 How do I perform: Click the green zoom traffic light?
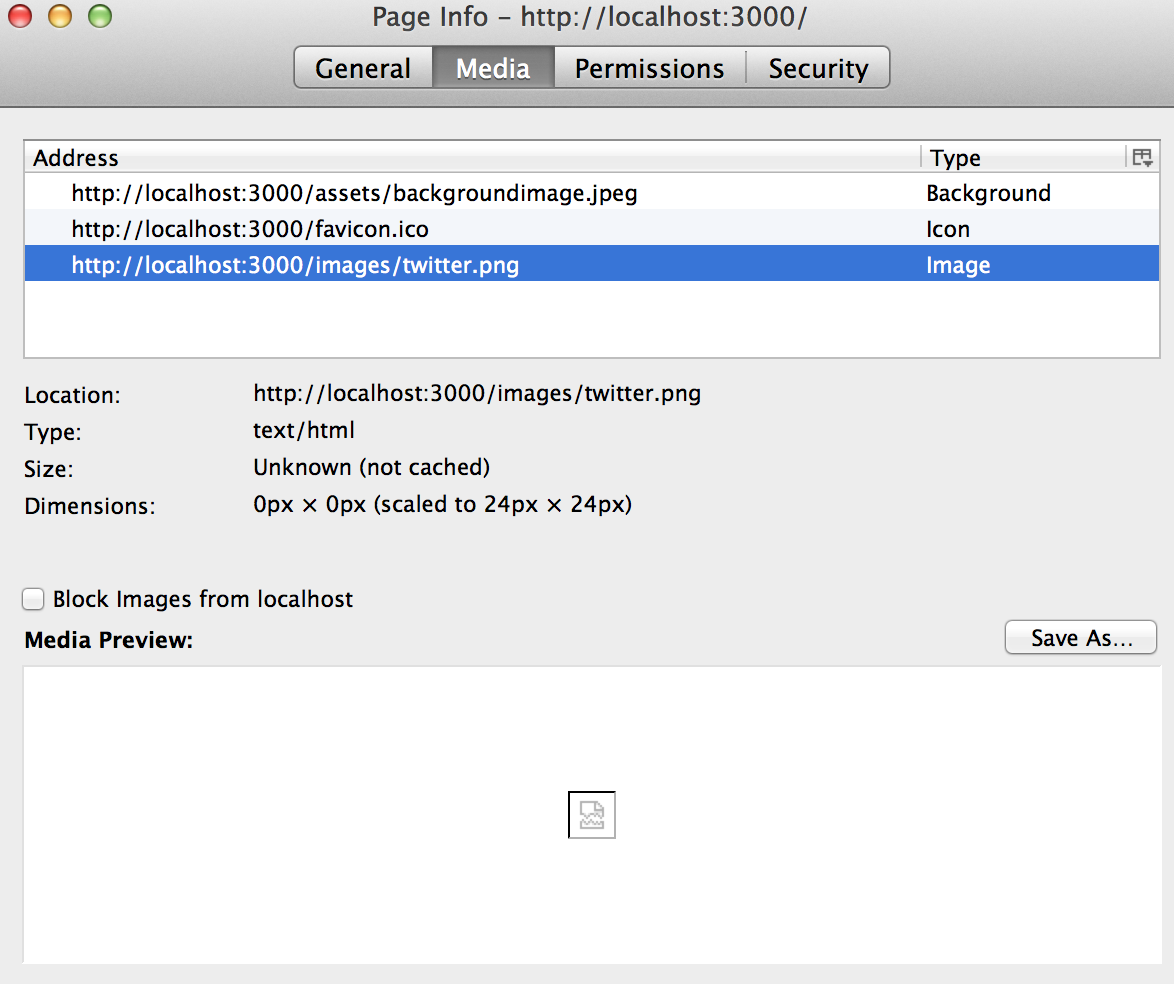[98, 17]
